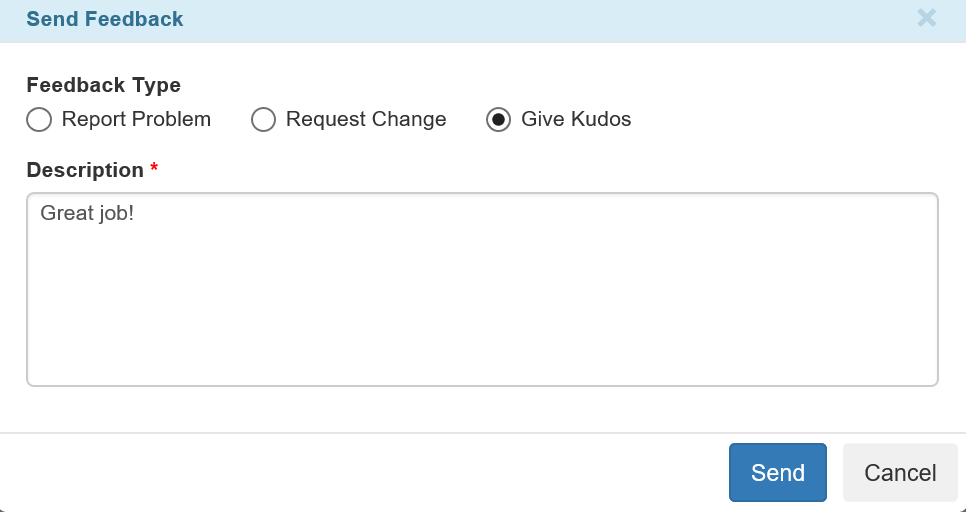This screenshot has height=512, width=966.
Task: Choose the Request Change radio circle
Action: click(x=263, y=120)
